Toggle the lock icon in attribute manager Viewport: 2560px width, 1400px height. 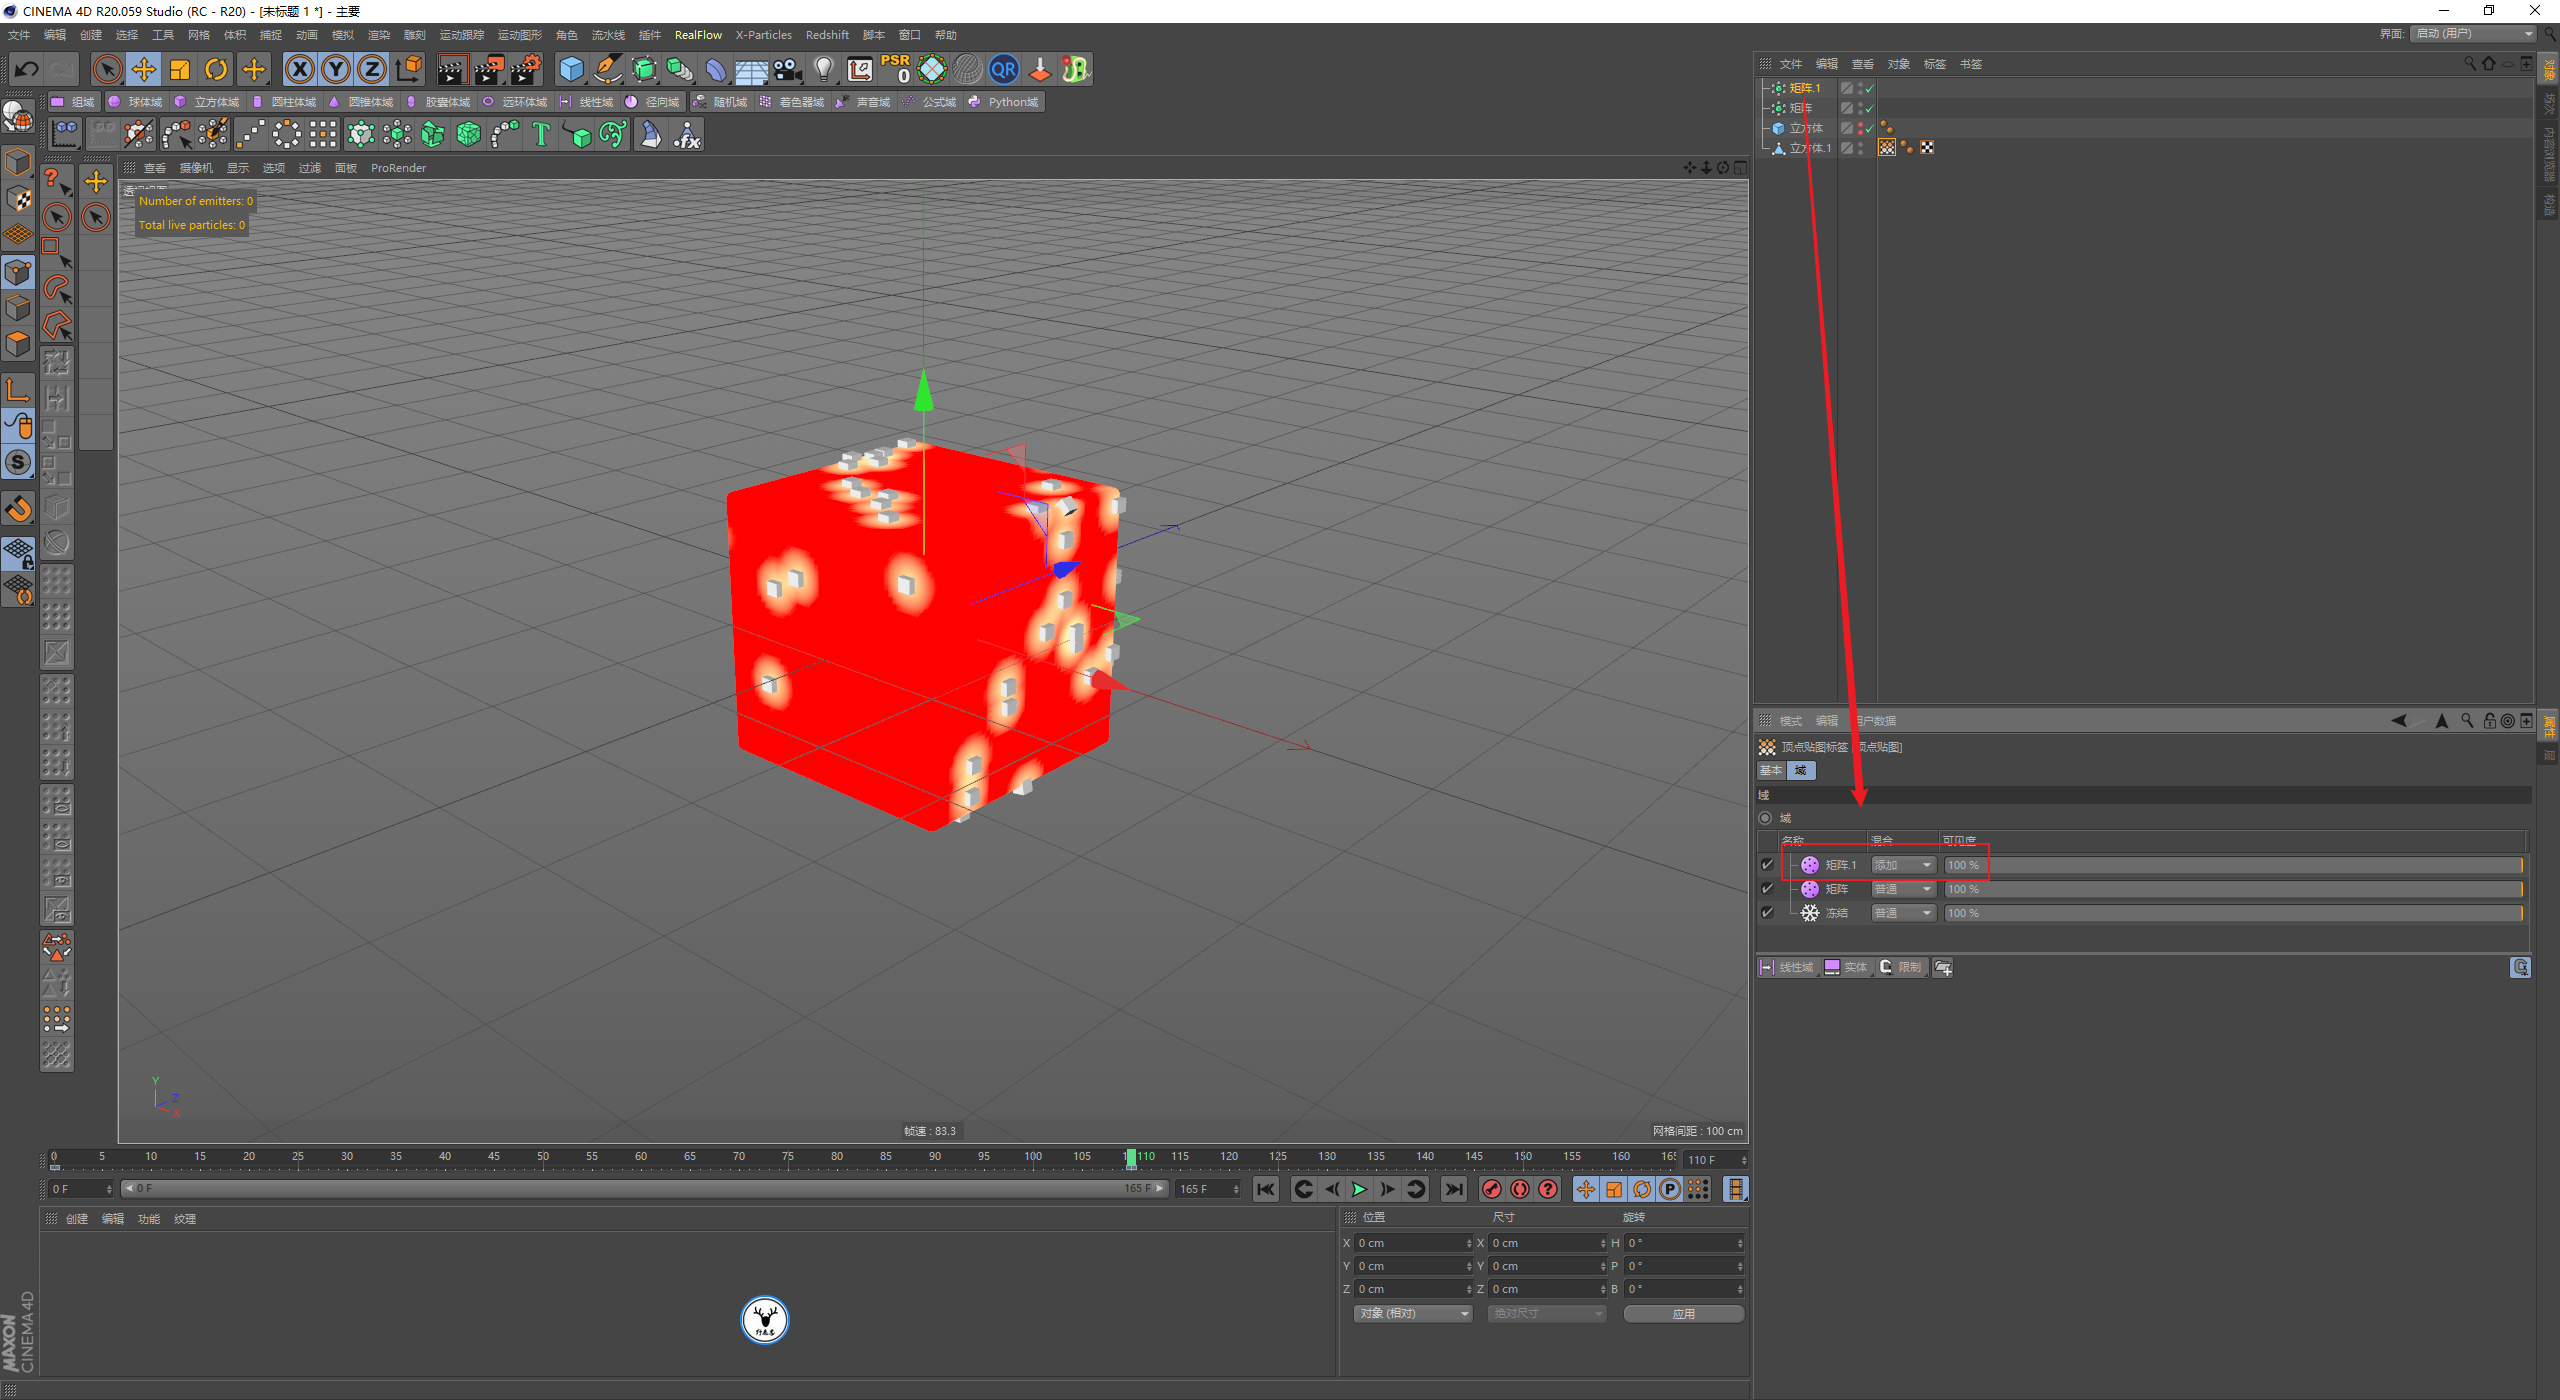[2489, 721]
